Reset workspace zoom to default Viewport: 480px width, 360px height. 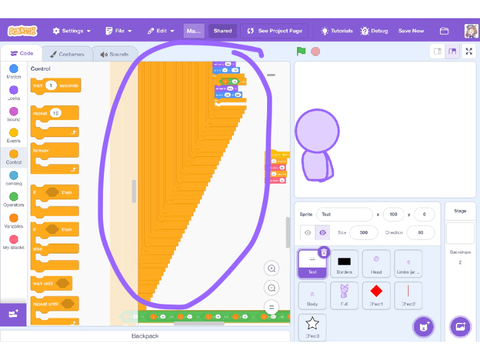[x=272, y=307]
